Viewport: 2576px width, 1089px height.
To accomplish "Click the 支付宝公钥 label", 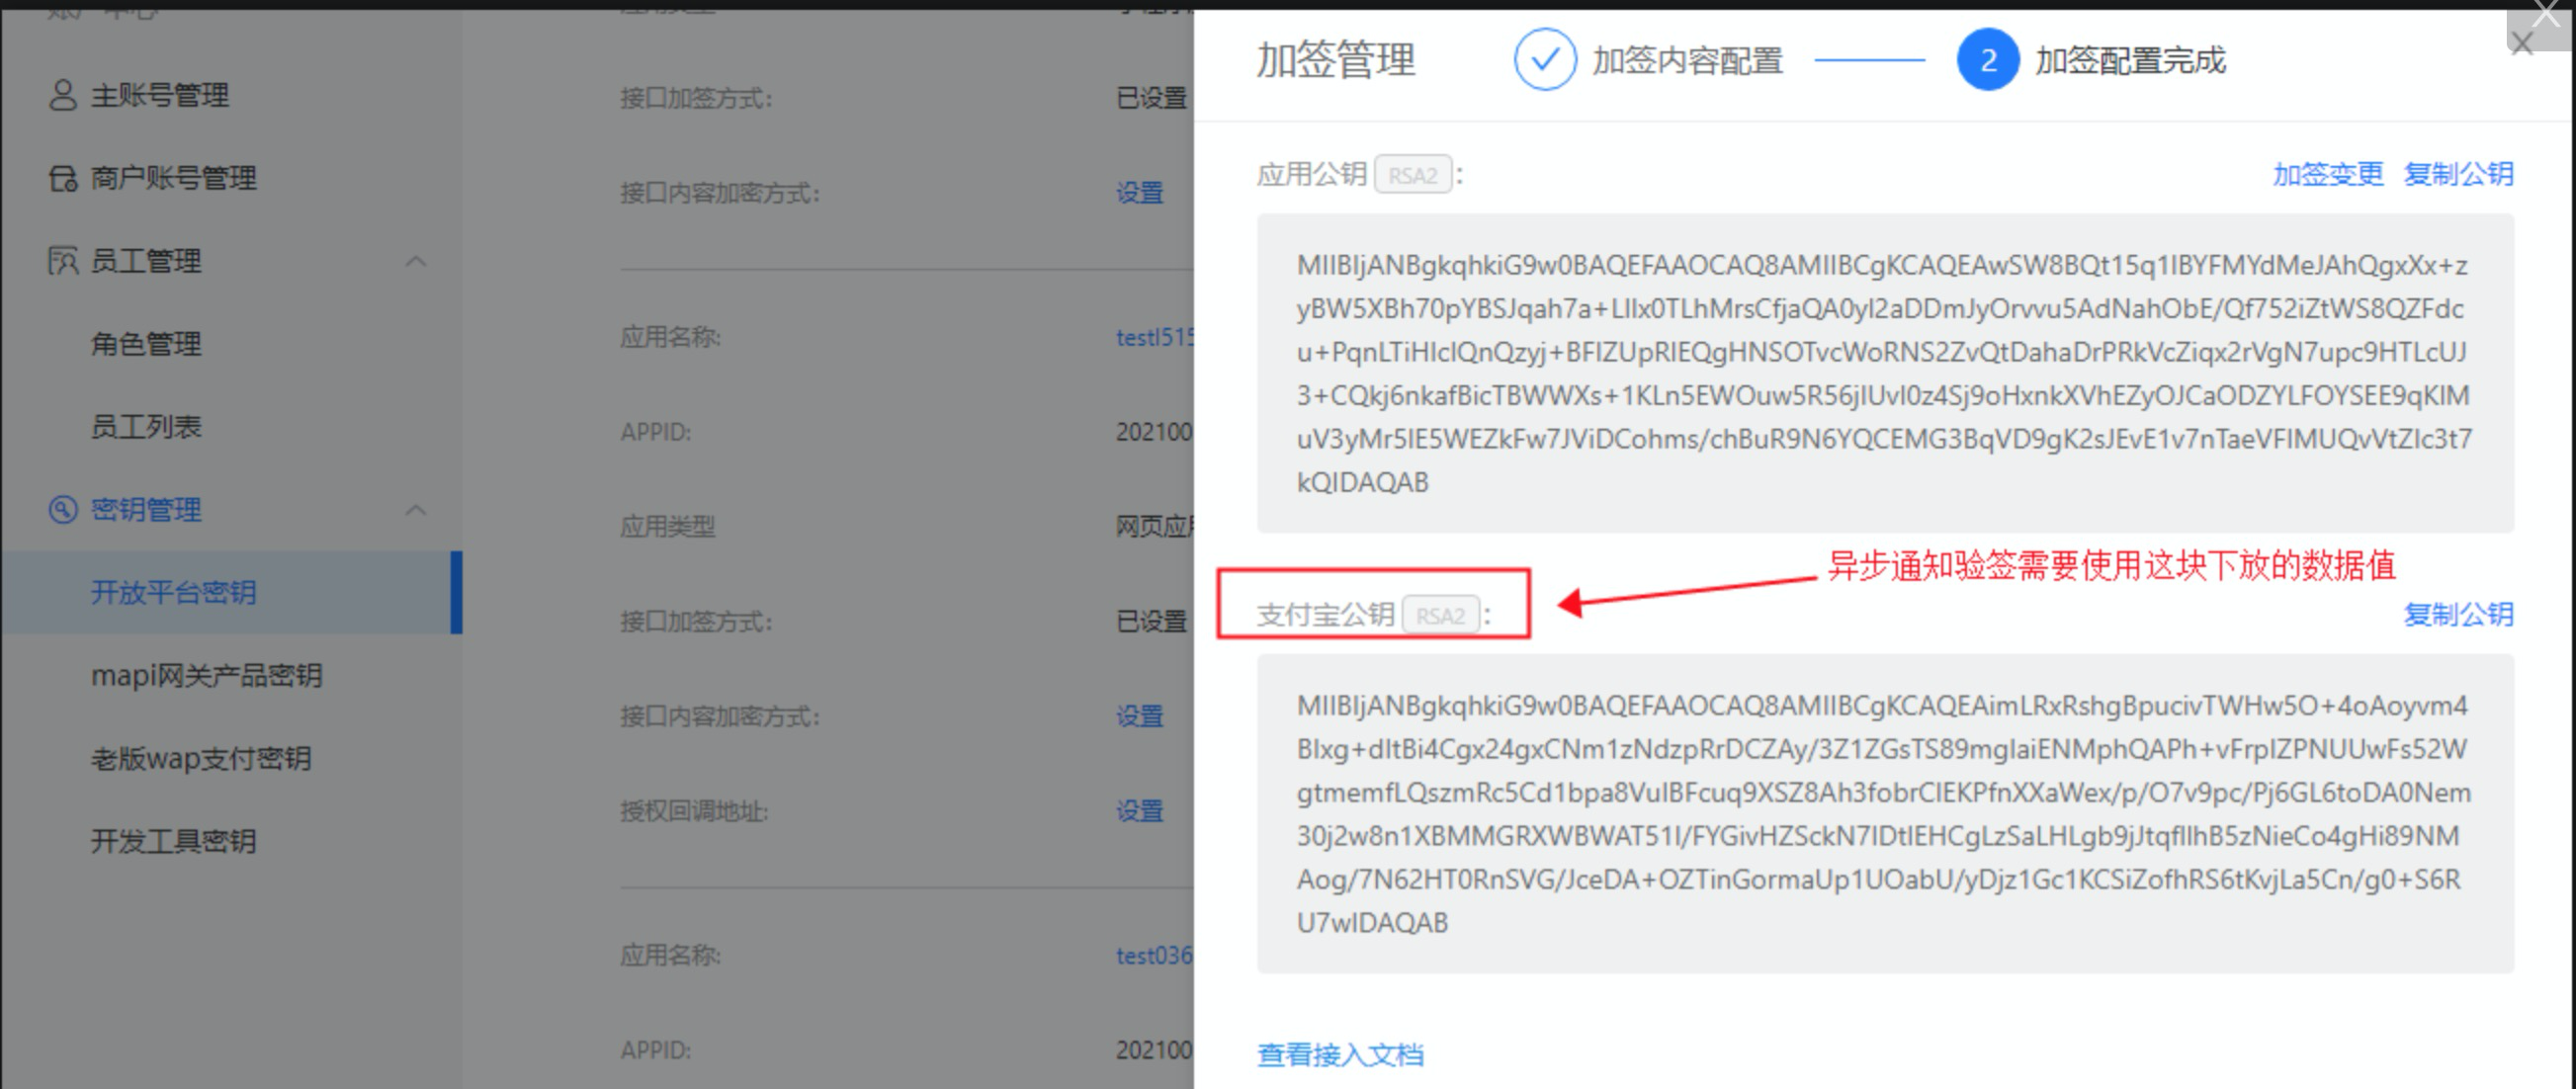I will pyautogui.click(x=1326, y=614).
